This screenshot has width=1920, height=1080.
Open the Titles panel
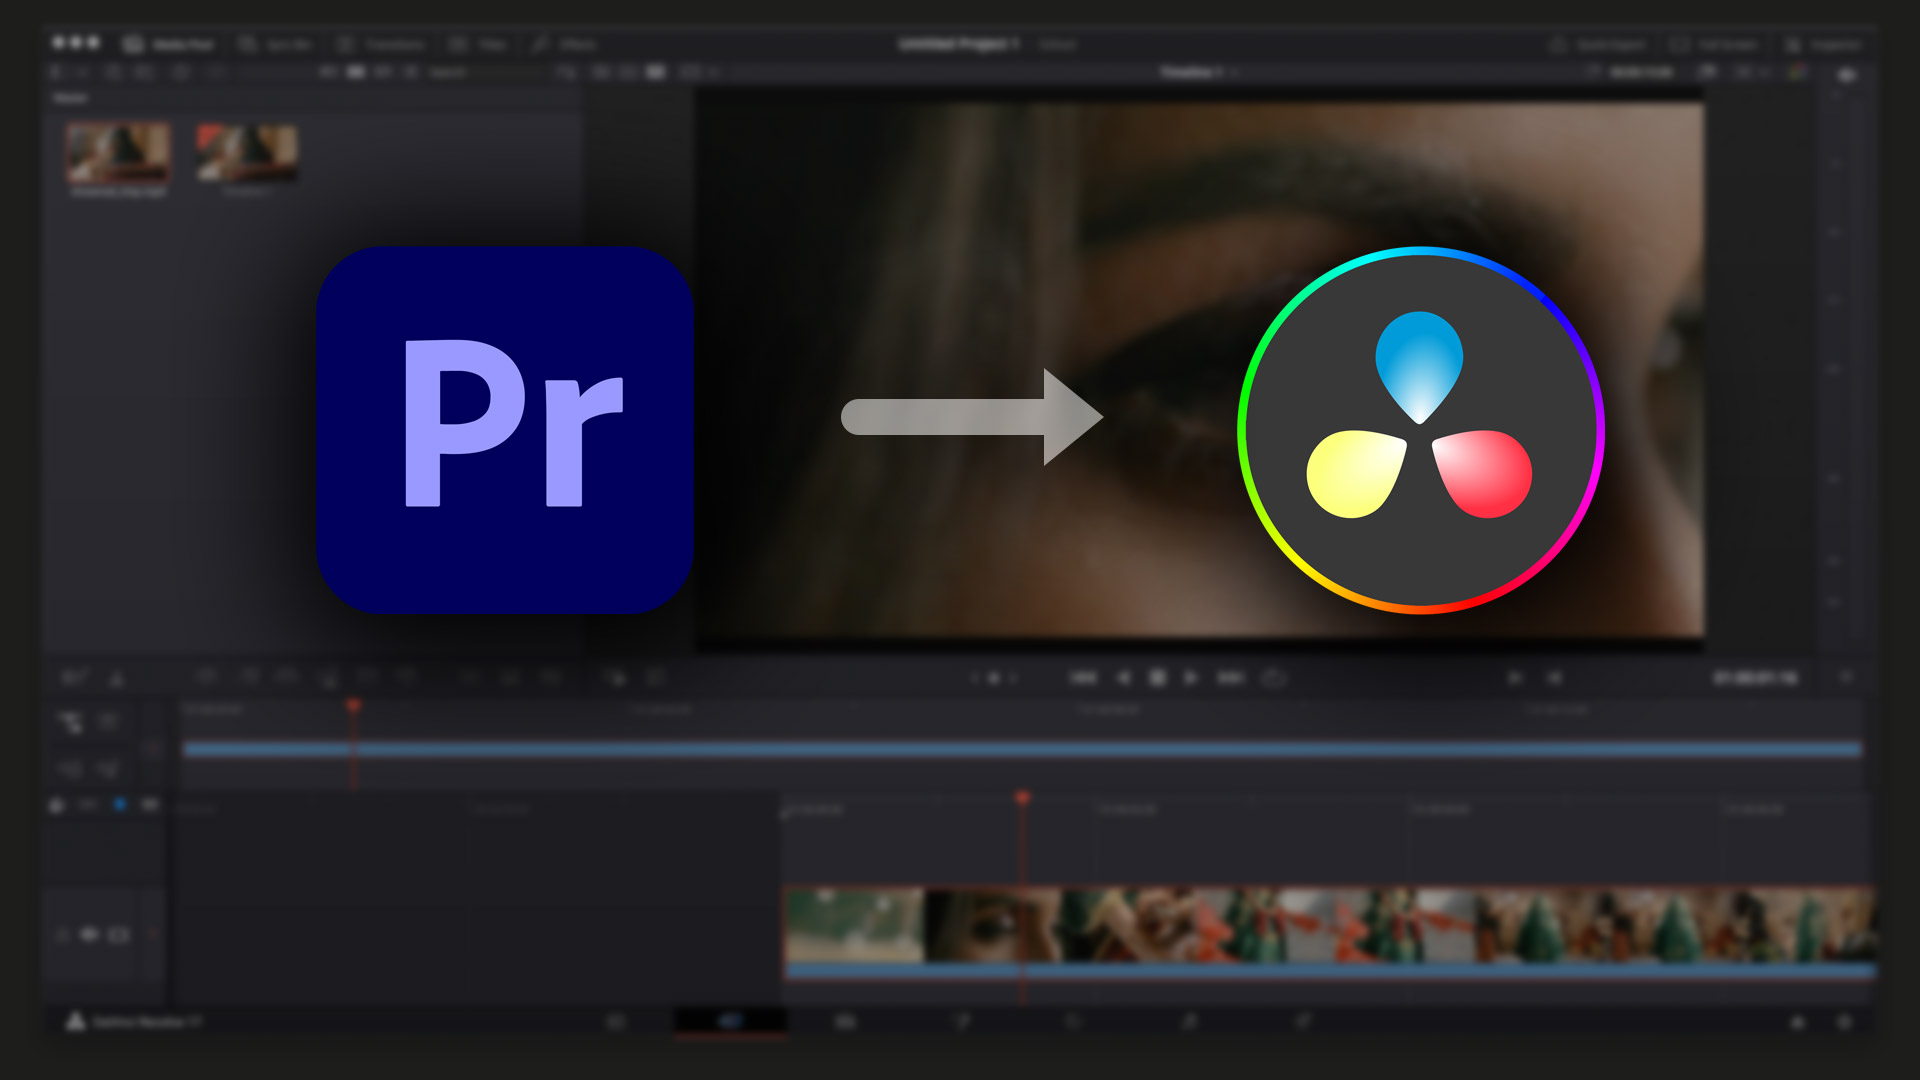pos(478,44)
